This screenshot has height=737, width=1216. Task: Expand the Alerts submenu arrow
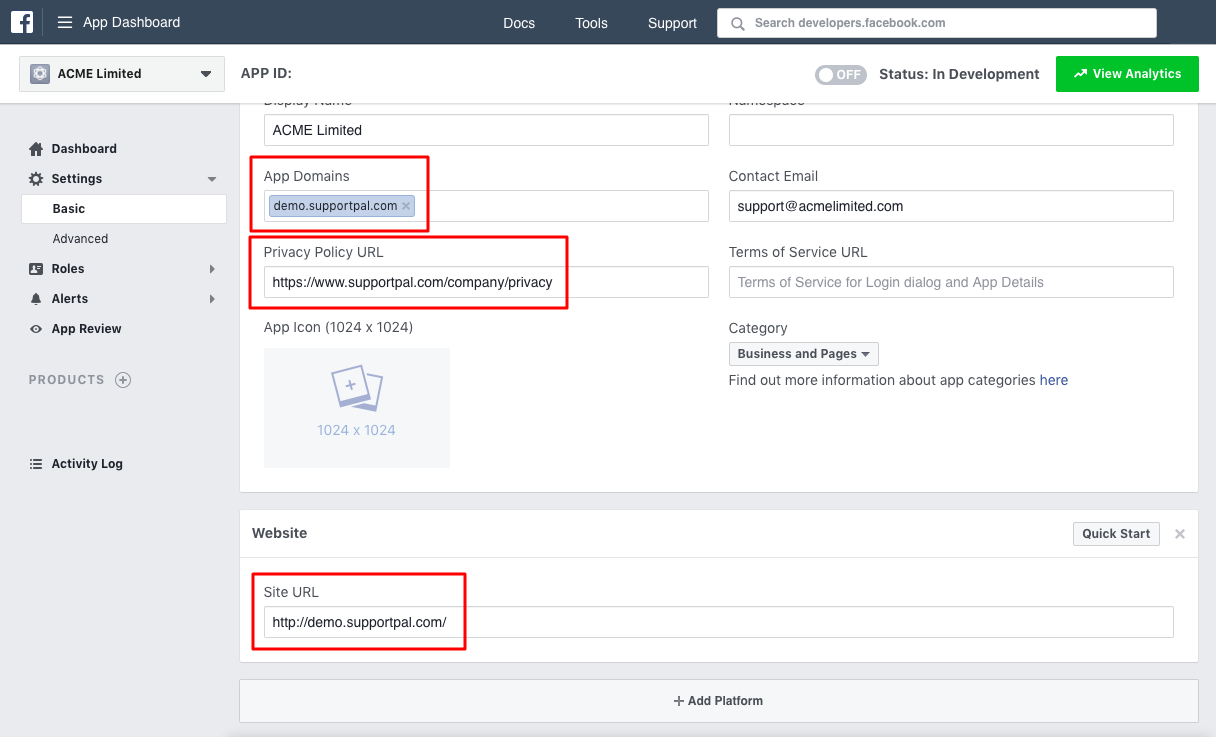[x=212, y=299]
